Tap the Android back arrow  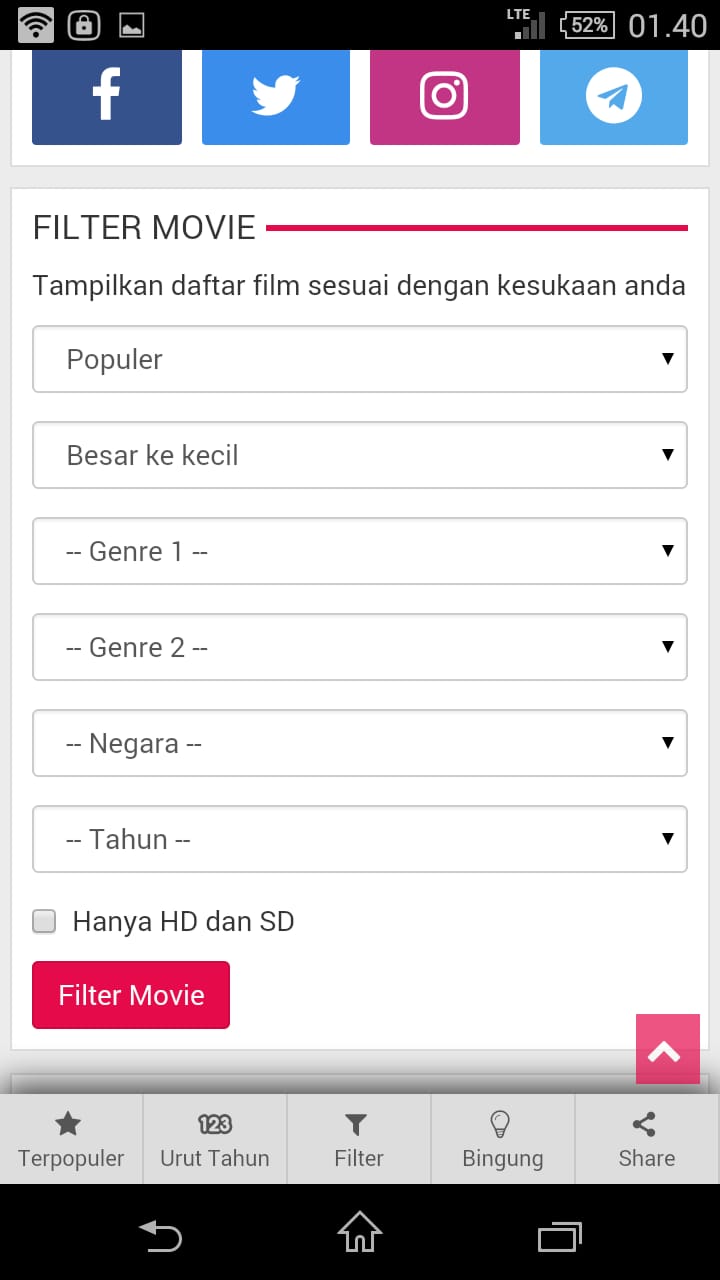[x=160, y=1235]
